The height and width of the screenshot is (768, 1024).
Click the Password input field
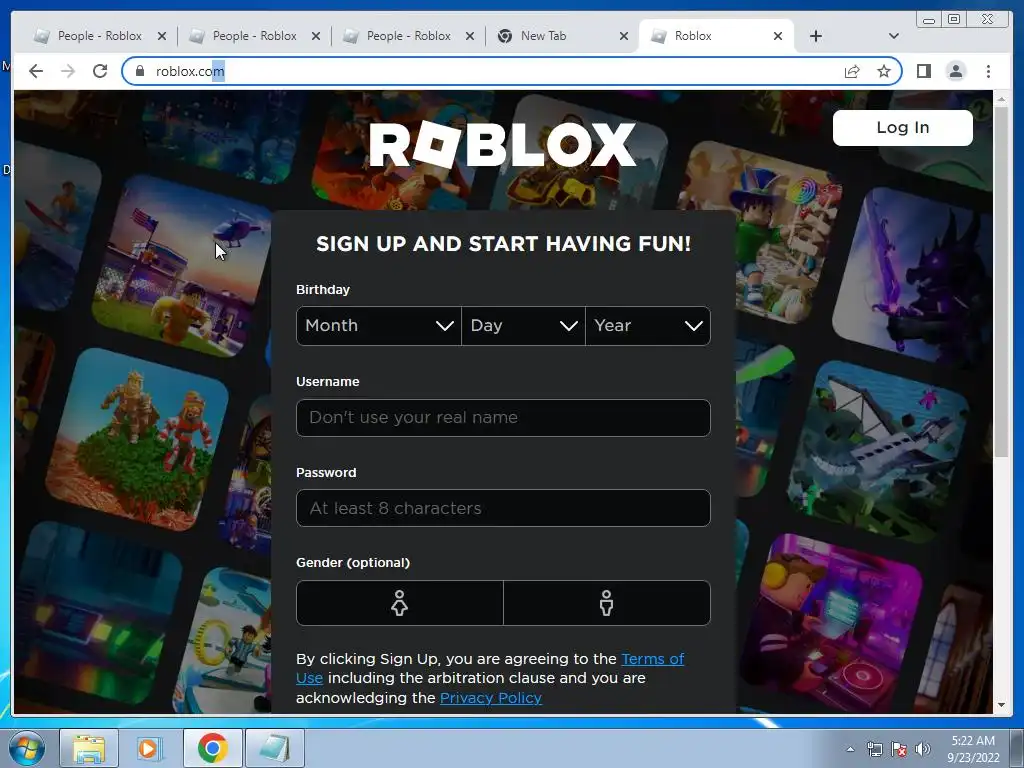pos(503,508)
